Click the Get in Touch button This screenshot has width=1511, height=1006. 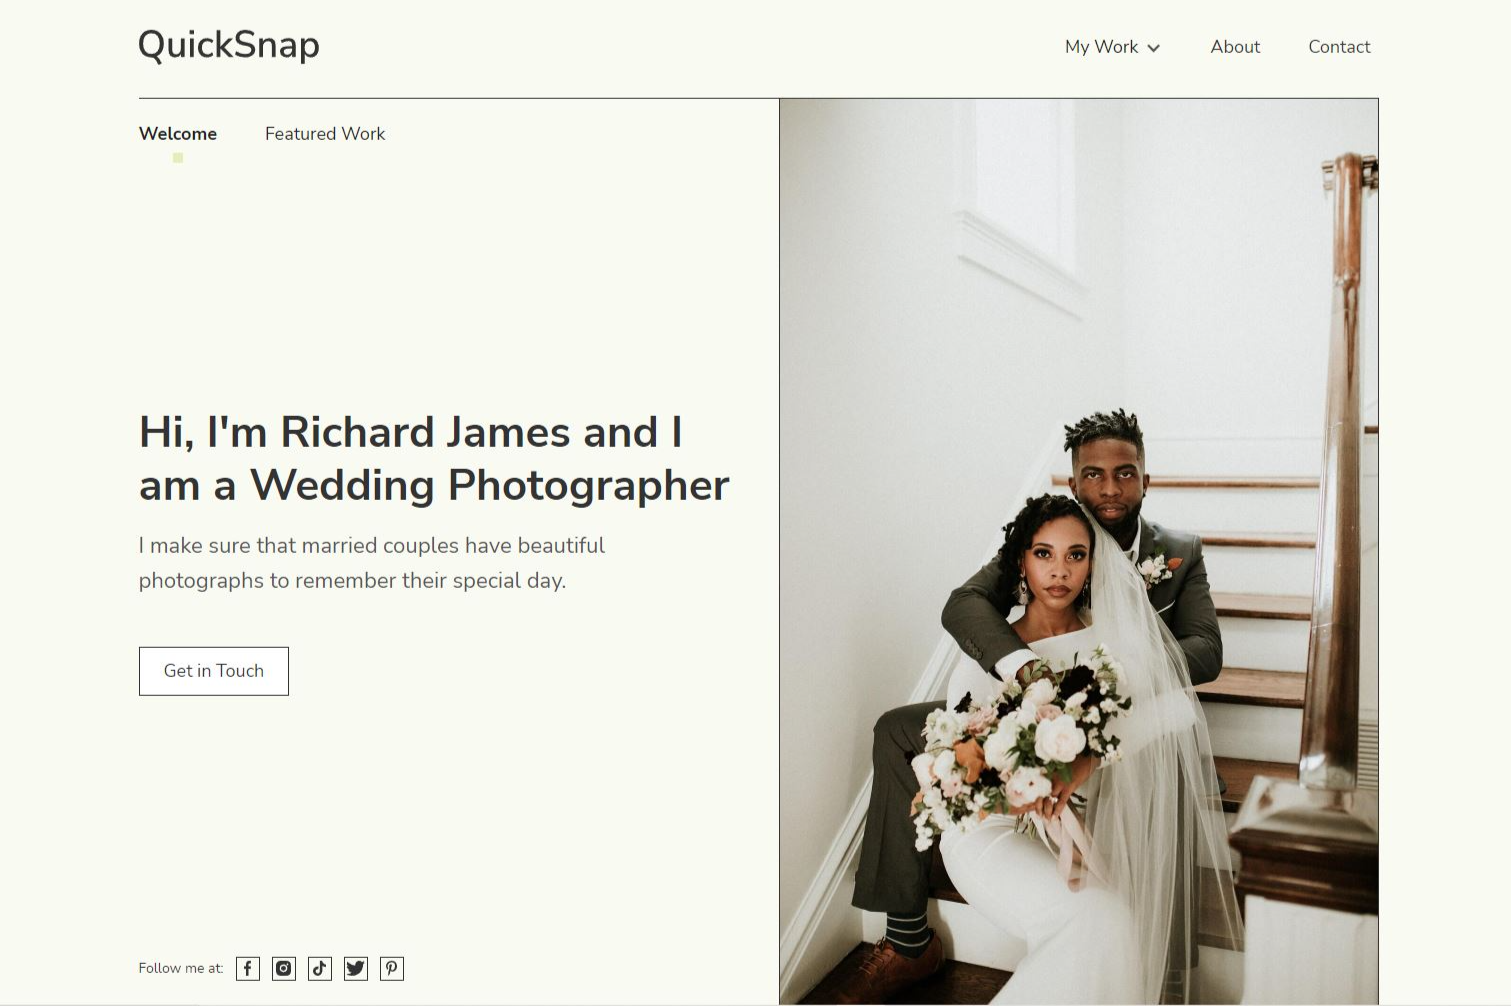(x=214, y=671)
